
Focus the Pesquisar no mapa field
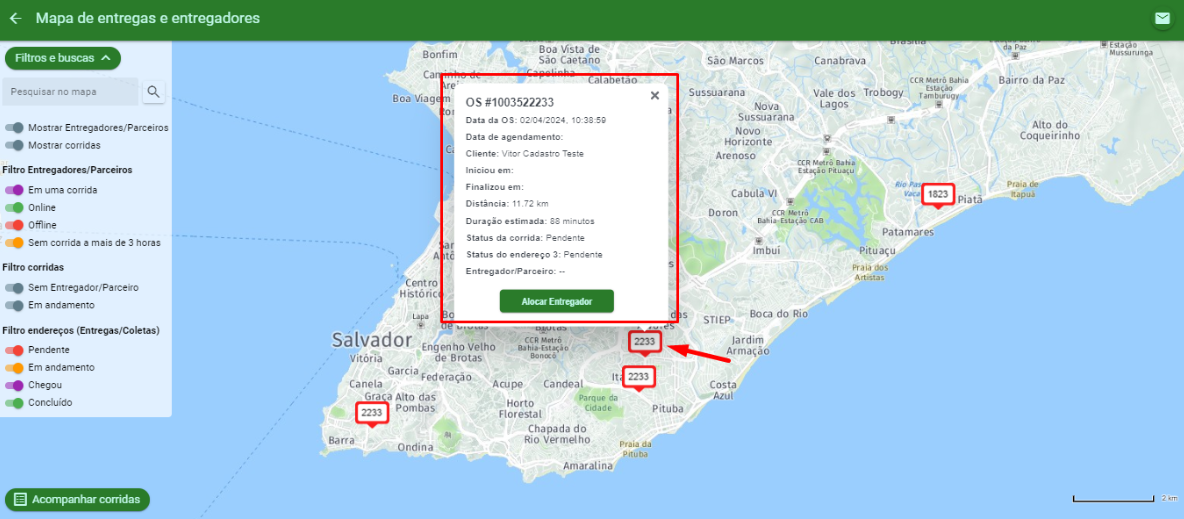71,91
